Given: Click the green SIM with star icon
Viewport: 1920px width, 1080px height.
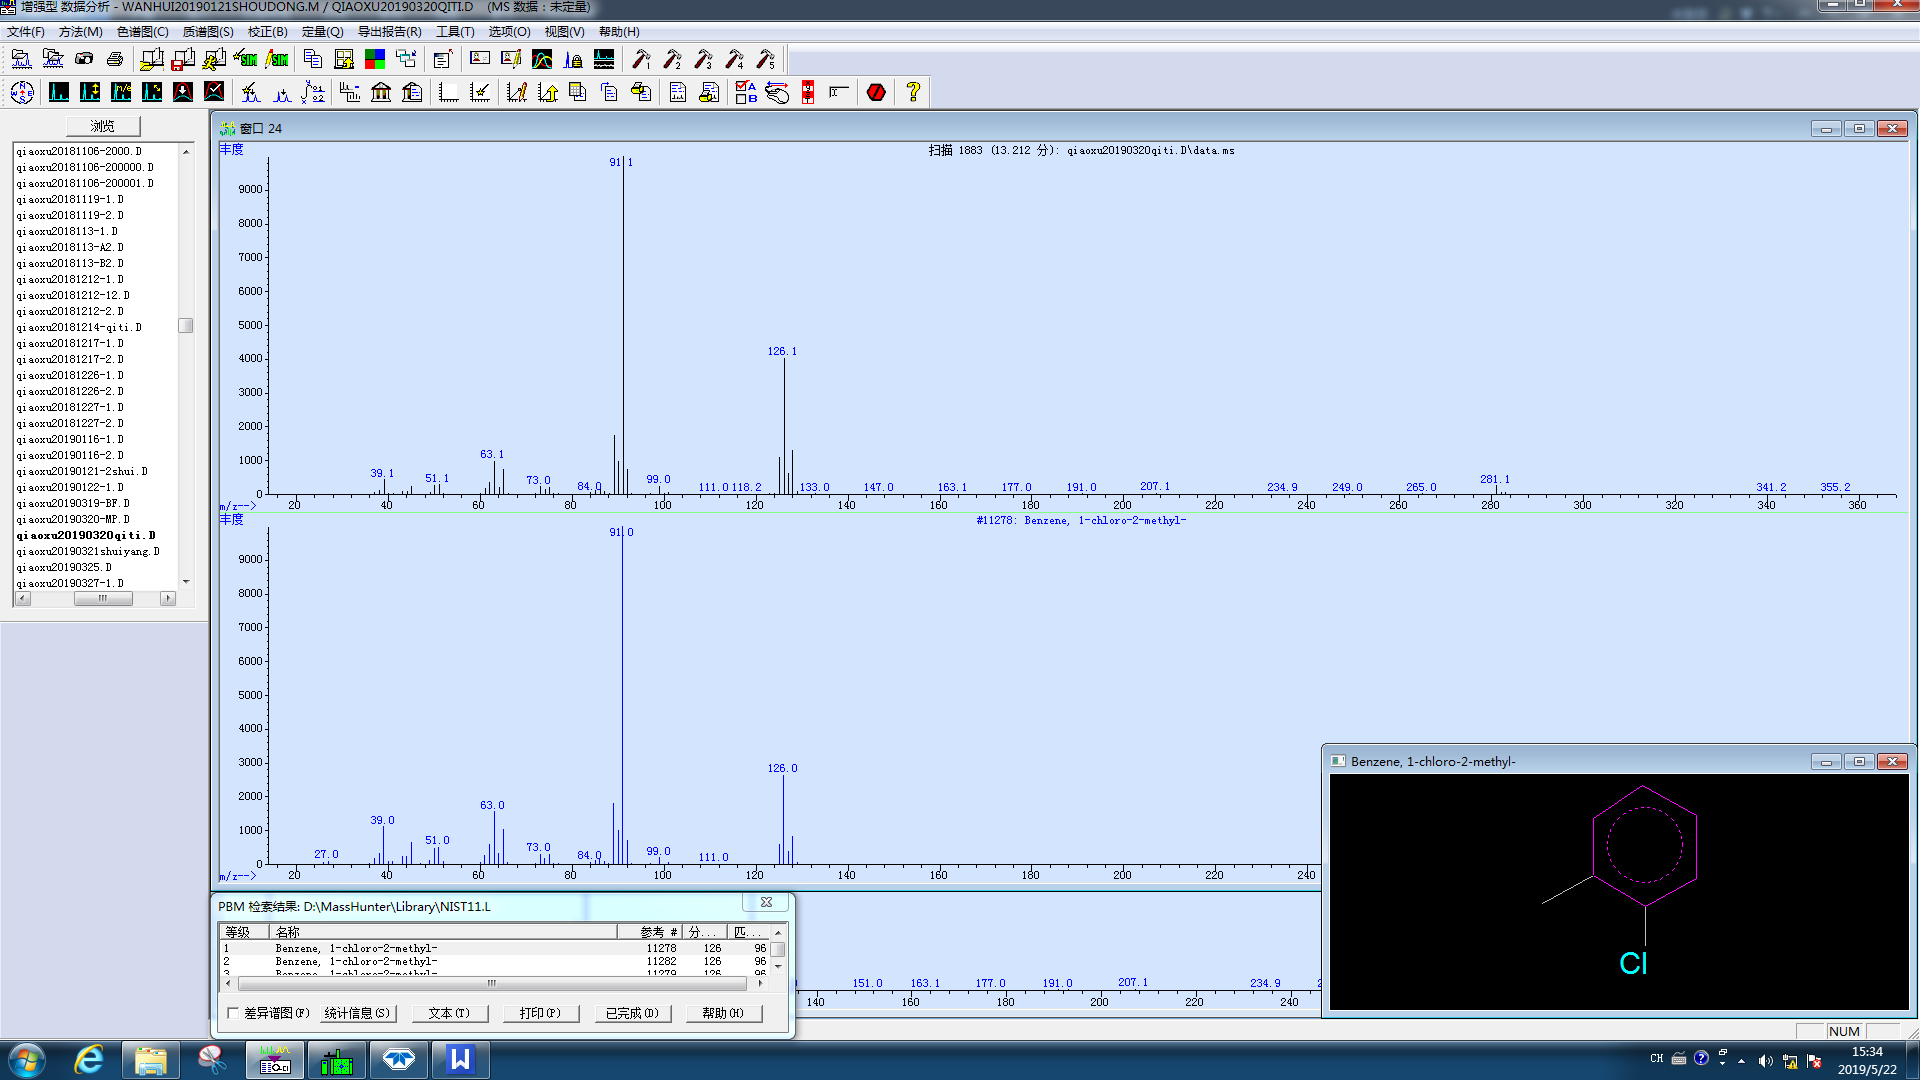Looking at the screenshot, I should click(246, 60).
